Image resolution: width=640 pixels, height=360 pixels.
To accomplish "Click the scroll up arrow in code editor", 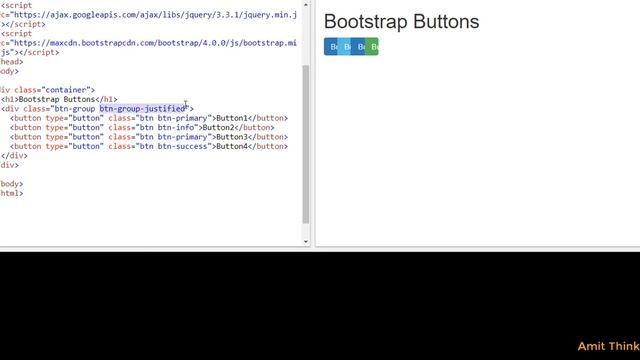I will click(306, 4).
